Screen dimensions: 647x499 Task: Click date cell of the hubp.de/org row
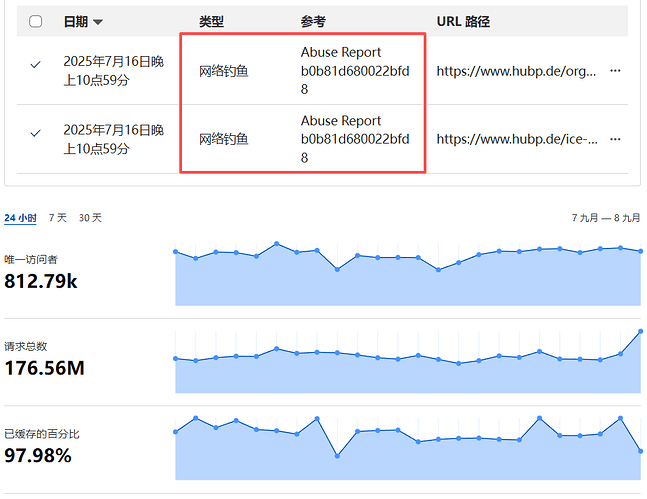click(113, 71)
